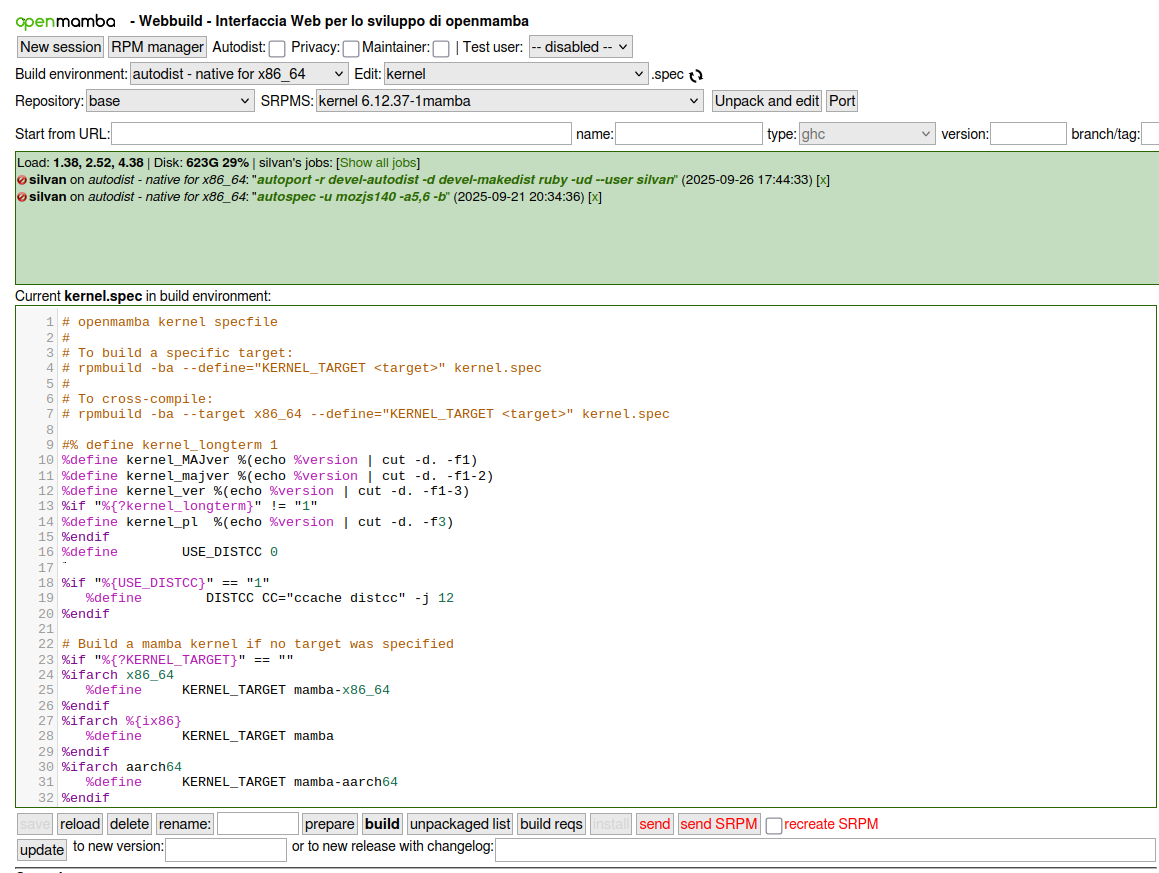This screenshot has width=1159, height=873.
Task: Toggle the Autodist checkbox
Action: (x=277, y=49)
